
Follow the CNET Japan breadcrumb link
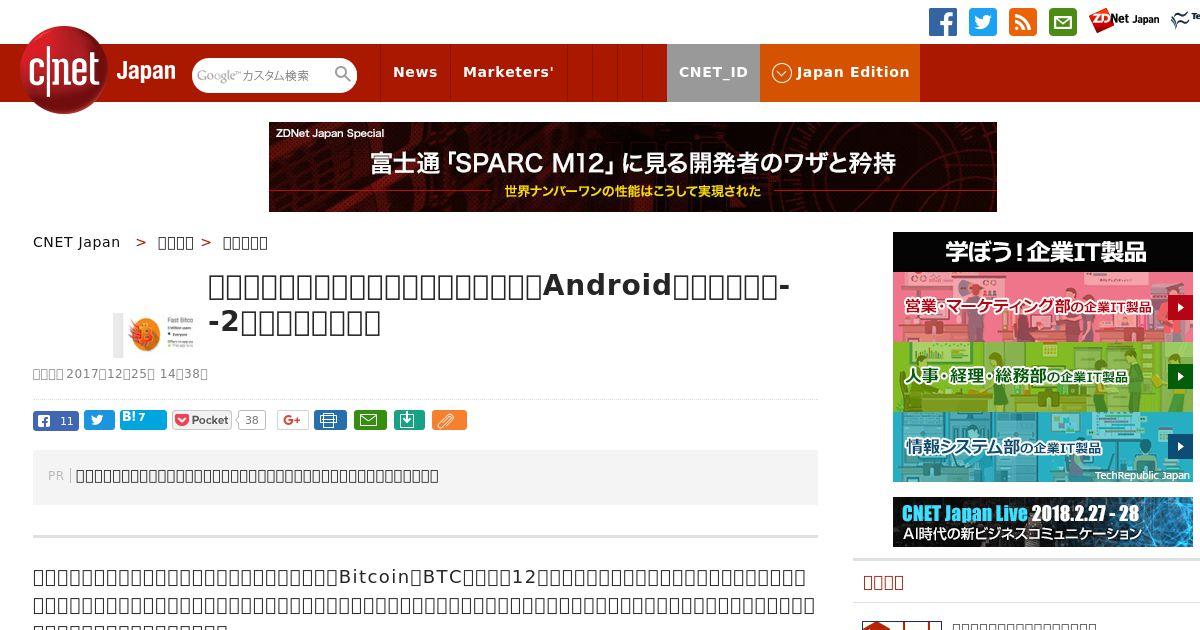click(77, 242)
